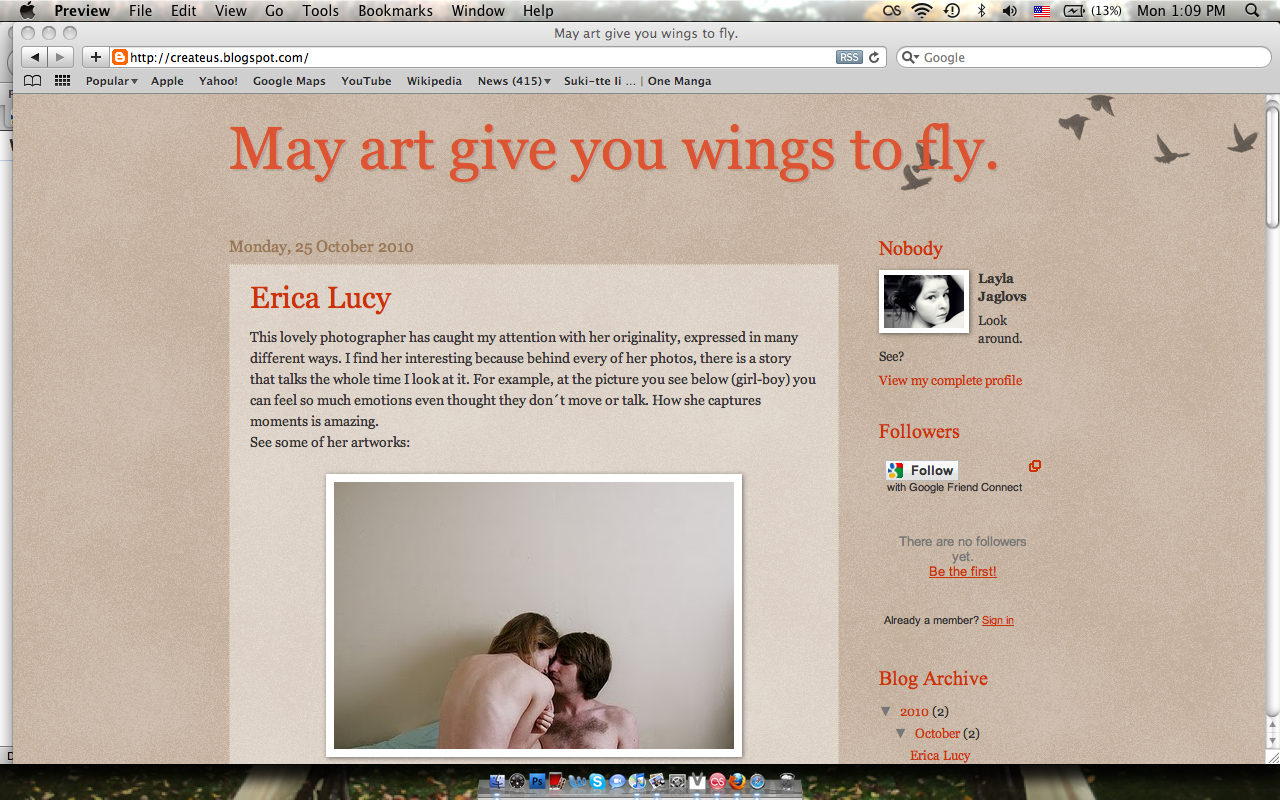Go back with the browser back arrow

(x=35, y=57)
